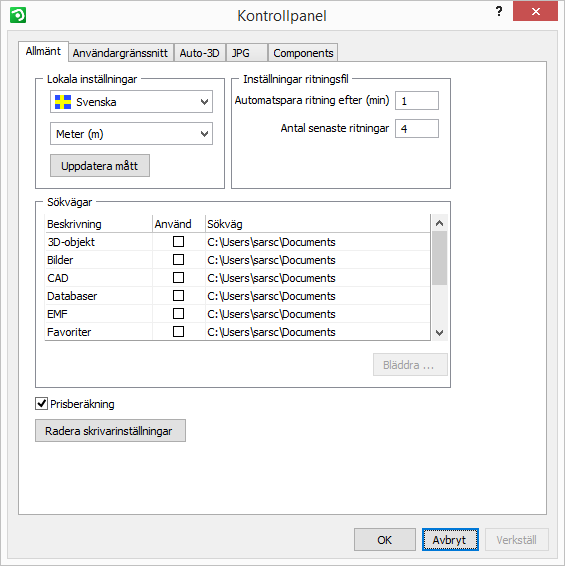Click the green app icon in title bar
Screen dimensions: 565x566
(x=18, y=16)
